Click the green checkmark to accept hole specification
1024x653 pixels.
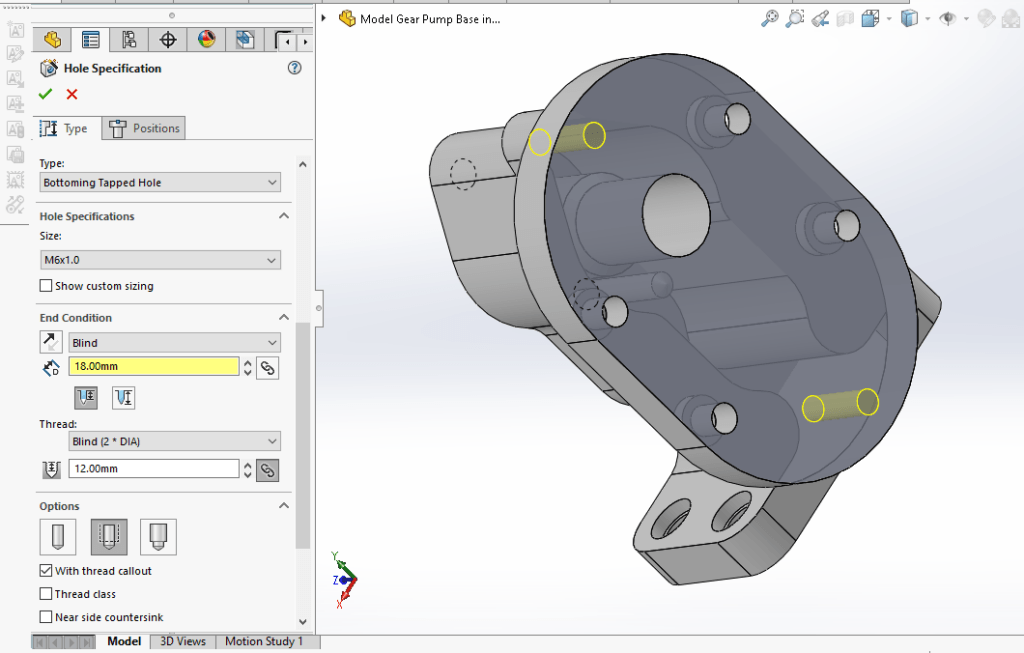(45, 93)
